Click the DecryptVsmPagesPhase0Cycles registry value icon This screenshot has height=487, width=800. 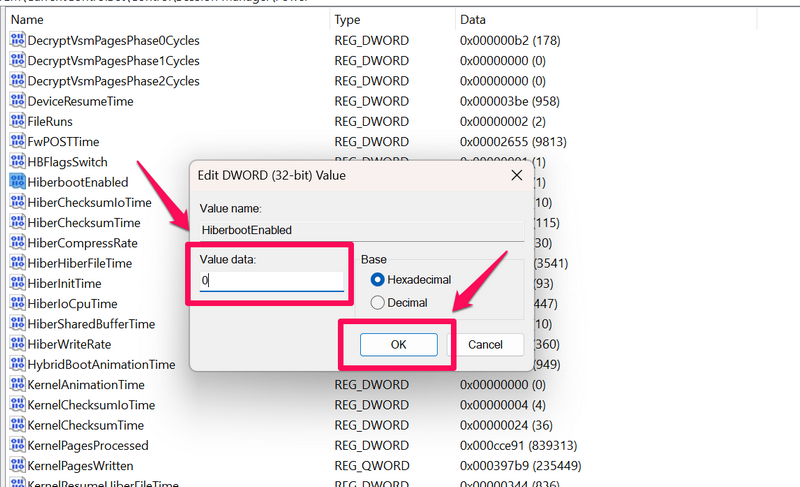pyautogui.click(x=17, y=40)
